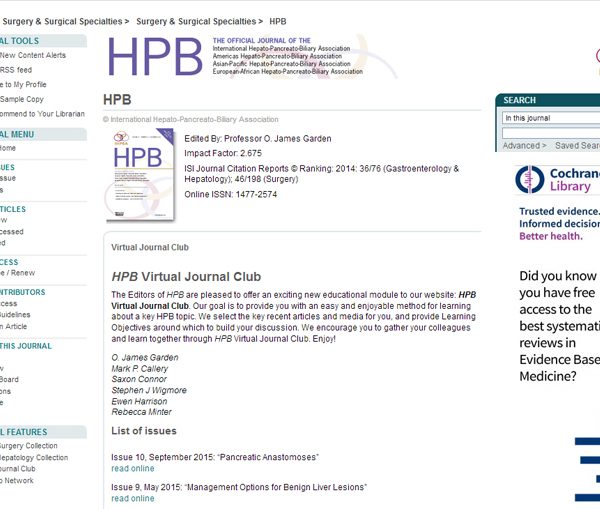Viewport: 600px width, 509px height.
Task: Click Recommend to Your Librarian link
Action: 40,114
